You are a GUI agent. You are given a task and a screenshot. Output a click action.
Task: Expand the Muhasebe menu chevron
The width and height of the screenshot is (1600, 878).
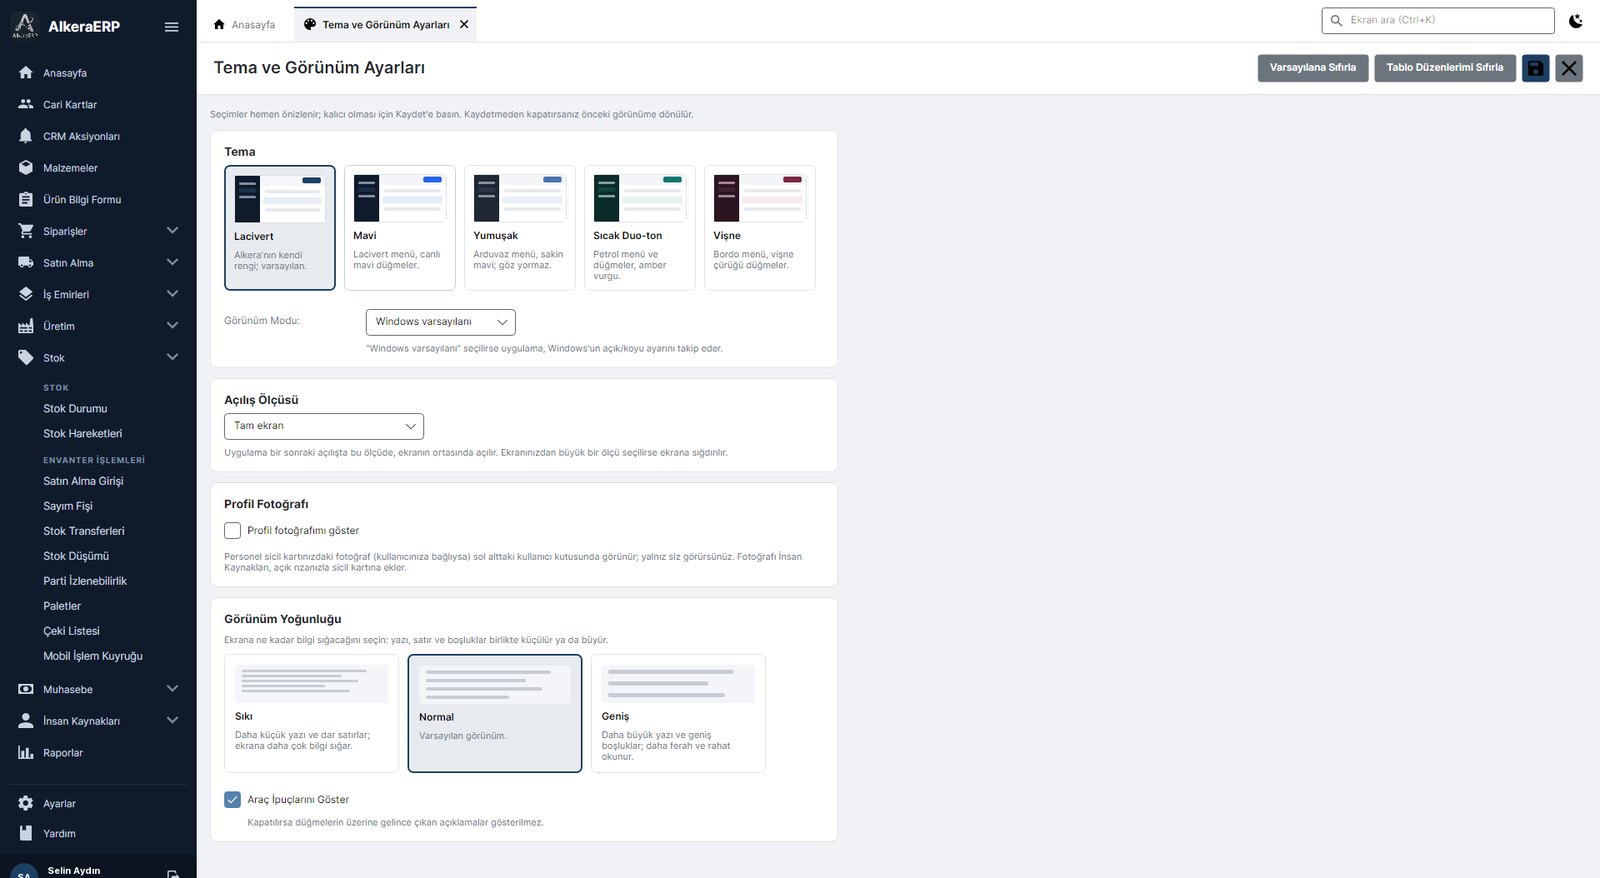(172, 689)
